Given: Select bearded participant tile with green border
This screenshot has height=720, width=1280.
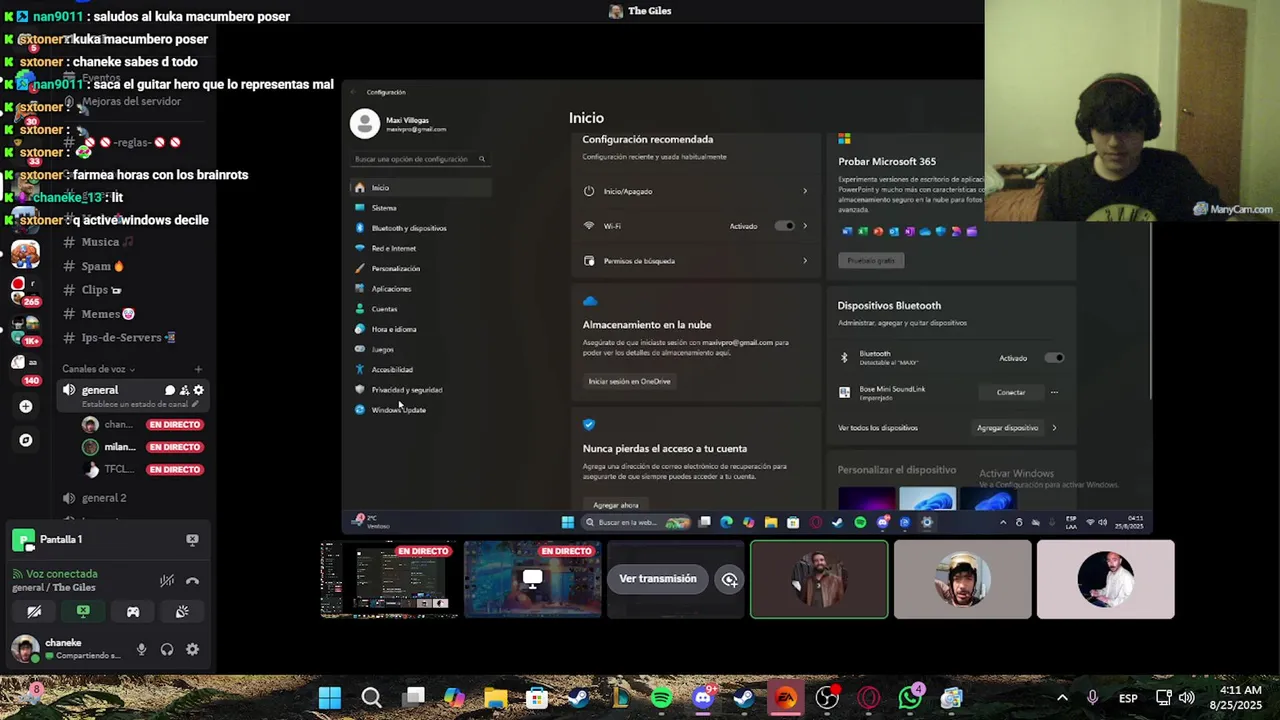Looking at the screenshot, I should coord(819,580).
